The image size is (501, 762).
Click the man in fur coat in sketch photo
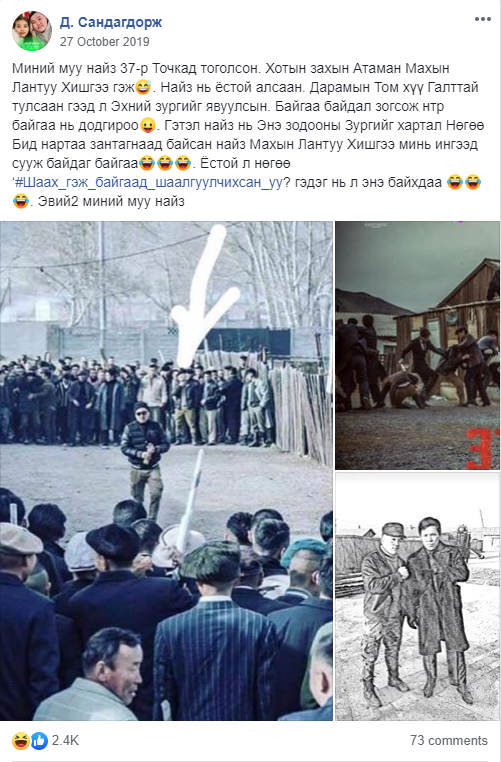pos(435,607)
